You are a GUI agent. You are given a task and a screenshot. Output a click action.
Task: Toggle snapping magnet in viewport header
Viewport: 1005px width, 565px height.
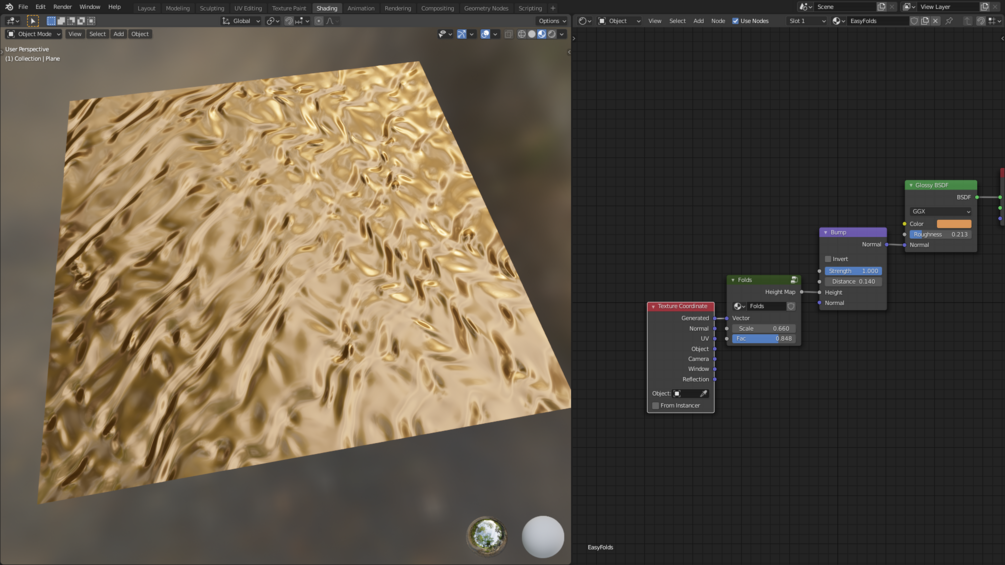tap(289, 21)
